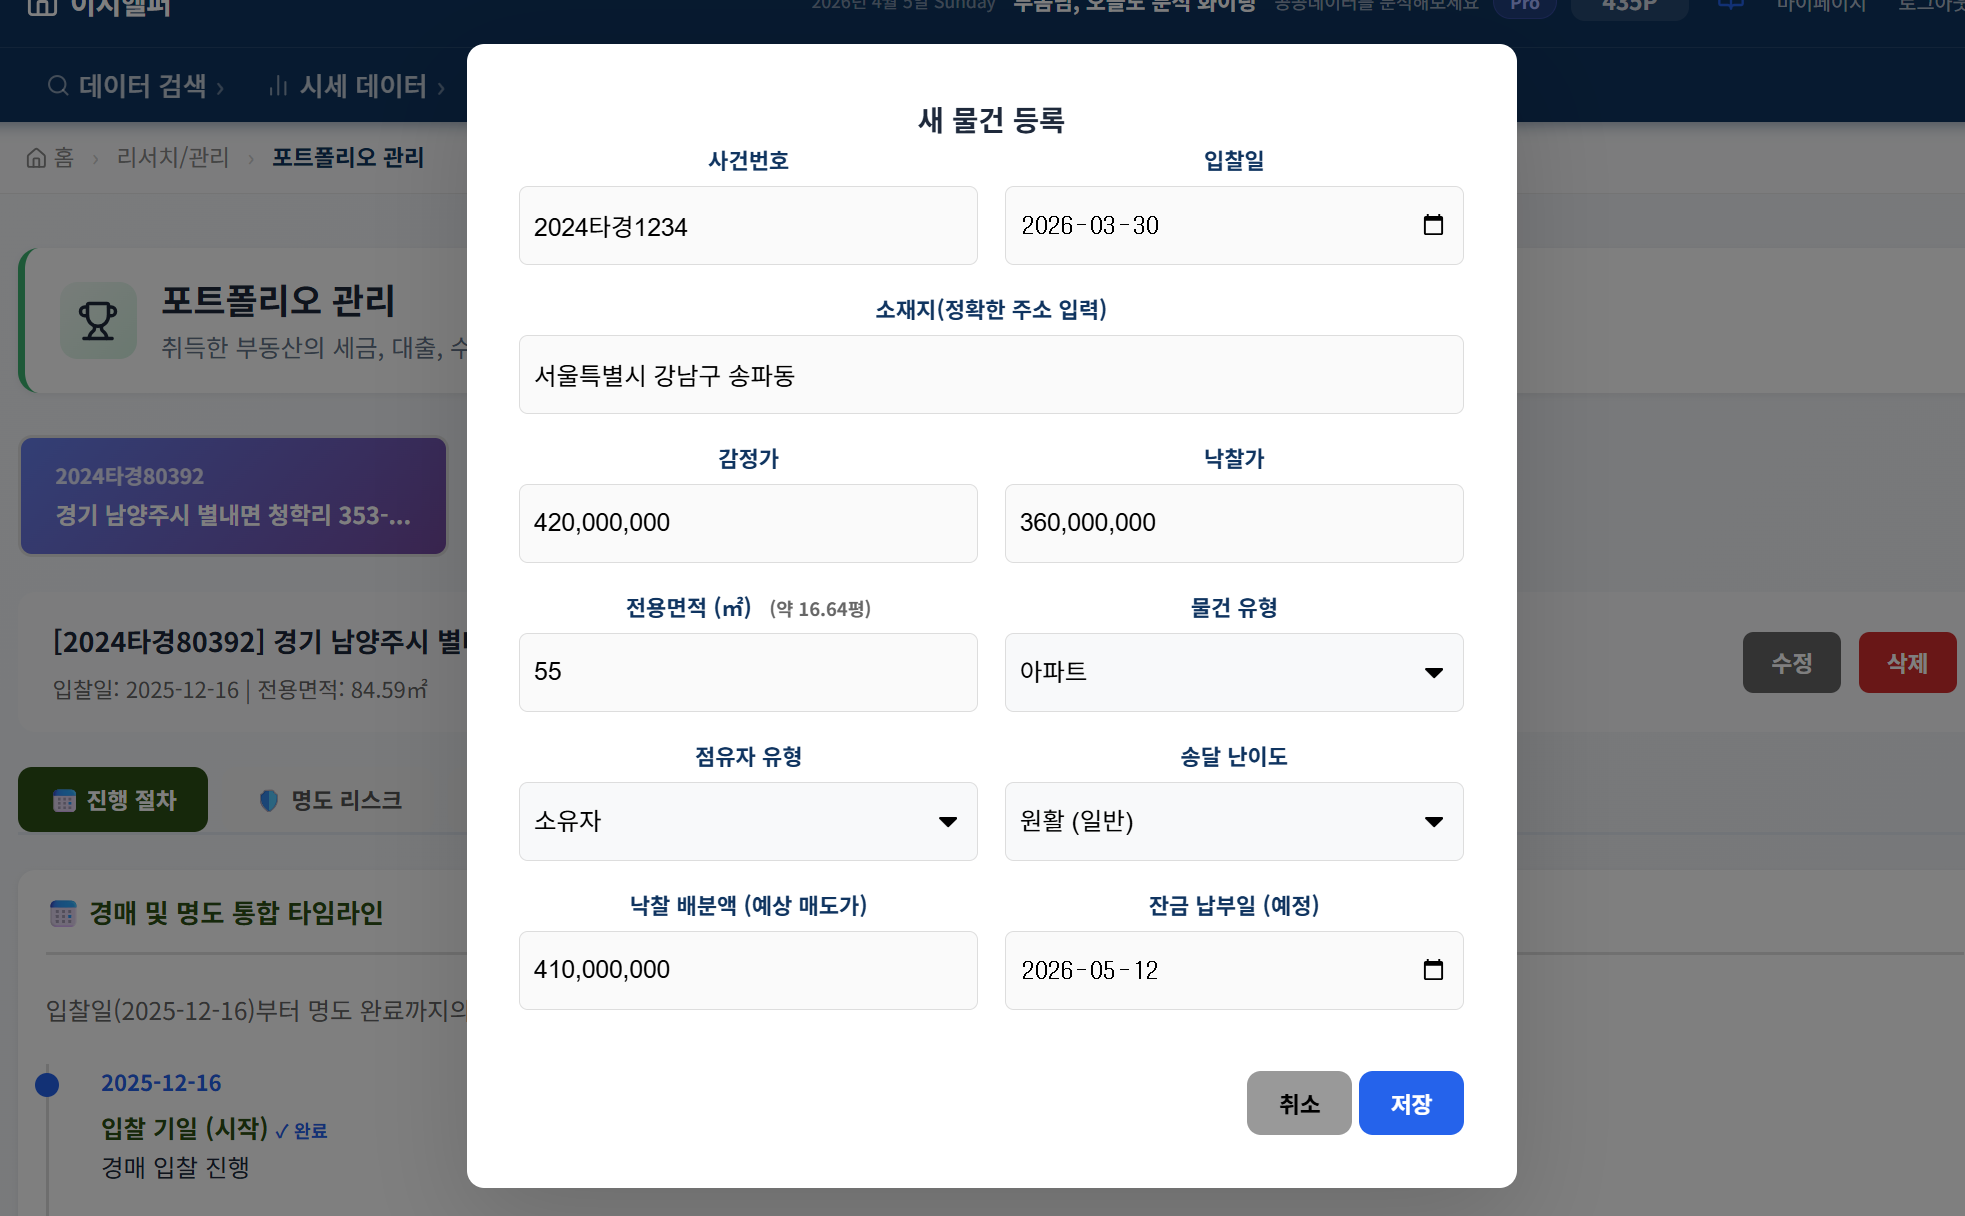Viewport: 1965px width, 1216px height.
Task: Open the calendar picker for 입찰일
Action: click(1433, 225)
